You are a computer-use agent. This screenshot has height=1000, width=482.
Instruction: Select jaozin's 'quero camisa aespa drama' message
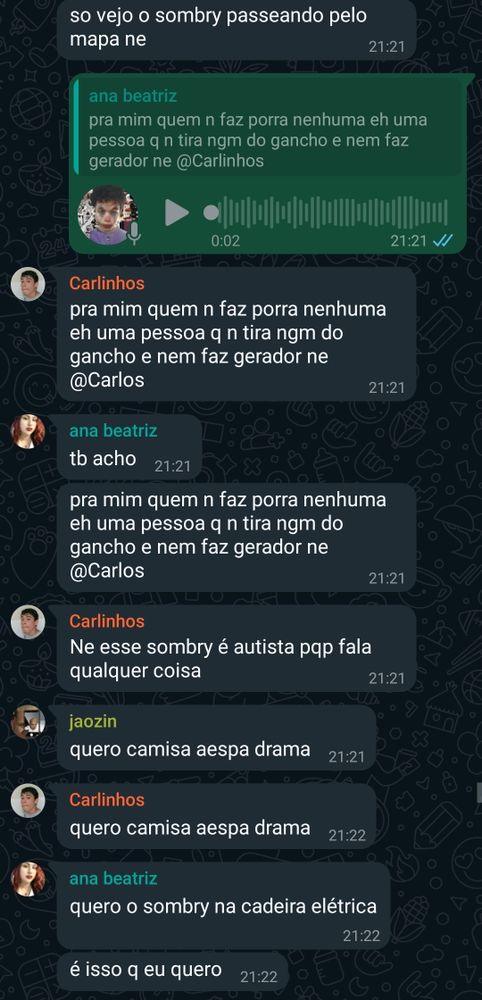click(x=217, y=737)
